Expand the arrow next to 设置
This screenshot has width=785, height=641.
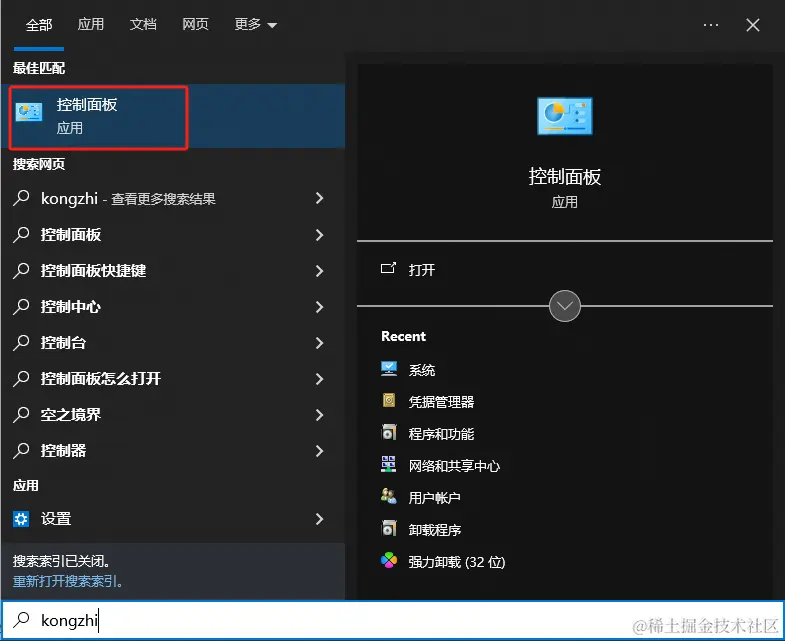pyautogui.click(x=319, y=519)
